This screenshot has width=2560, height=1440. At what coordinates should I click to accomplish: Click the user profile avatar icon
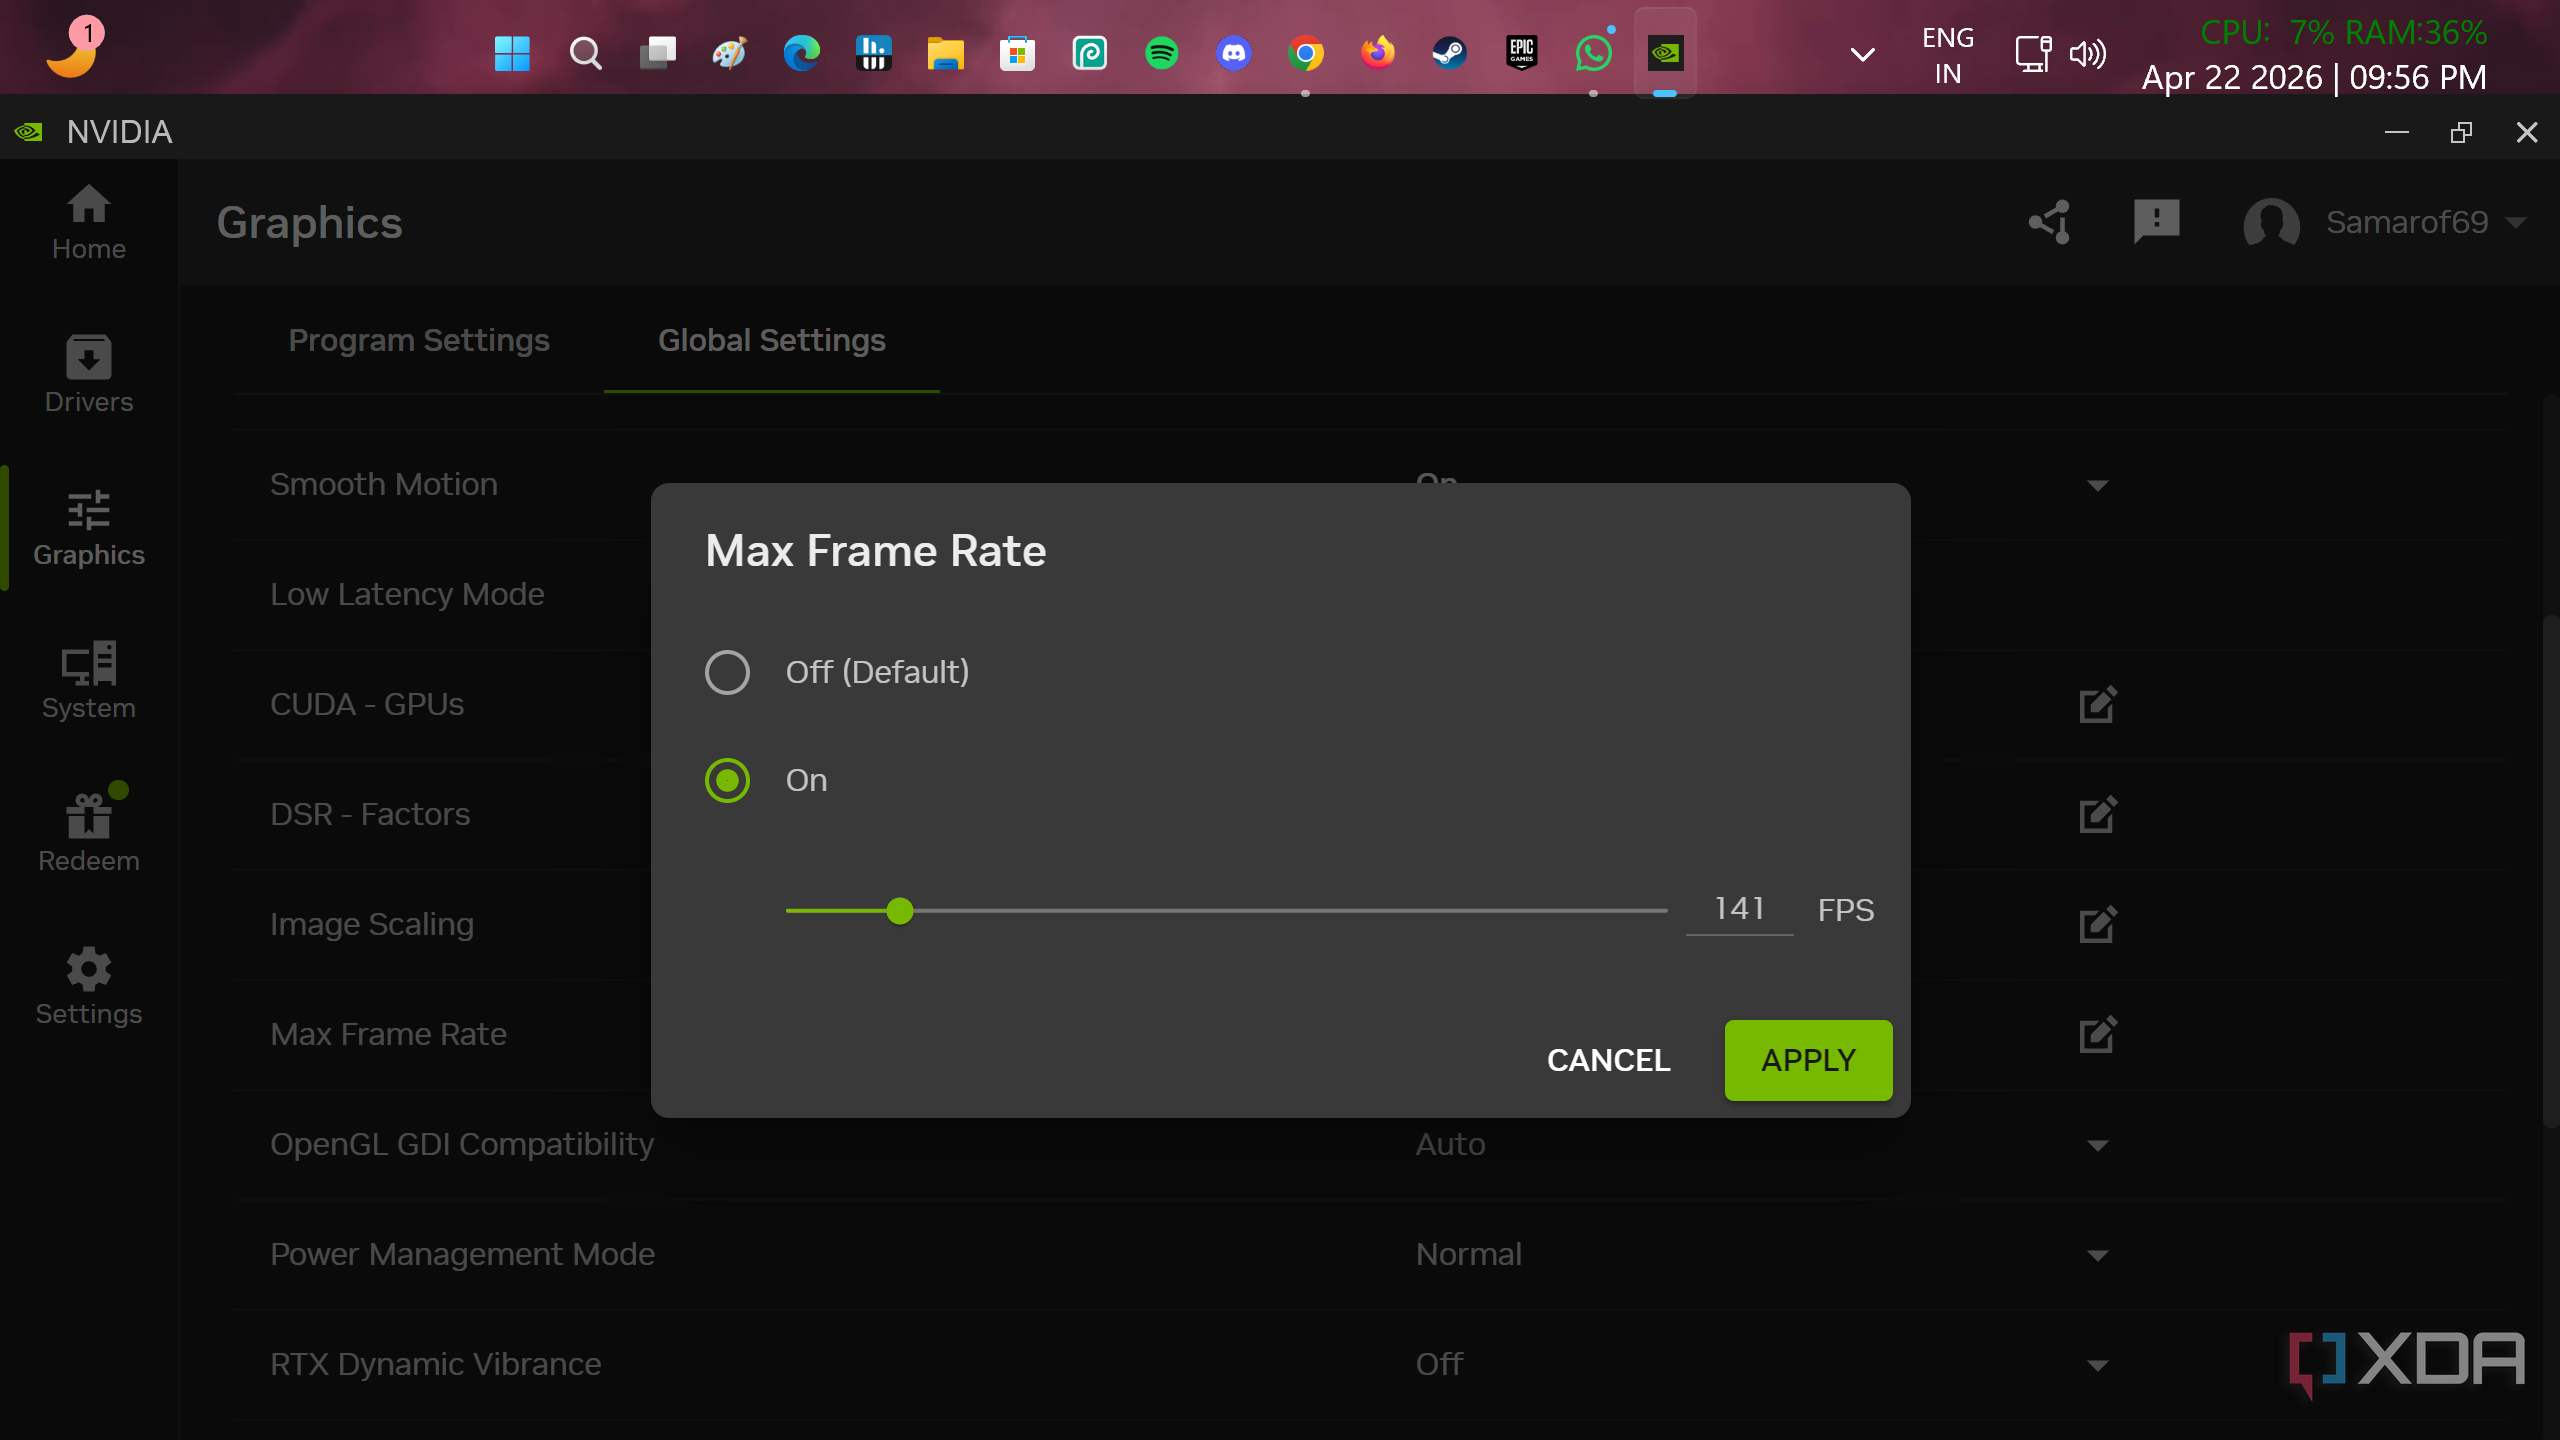[x=2271, y=222]
